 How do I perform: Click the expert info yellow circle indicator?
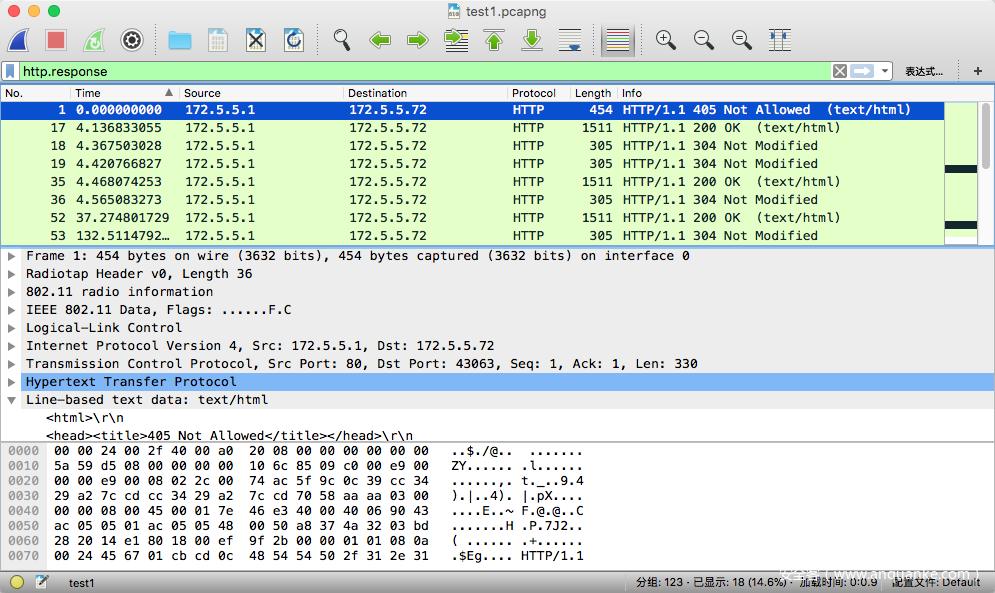pyautogui.click(x=17, y=582)
